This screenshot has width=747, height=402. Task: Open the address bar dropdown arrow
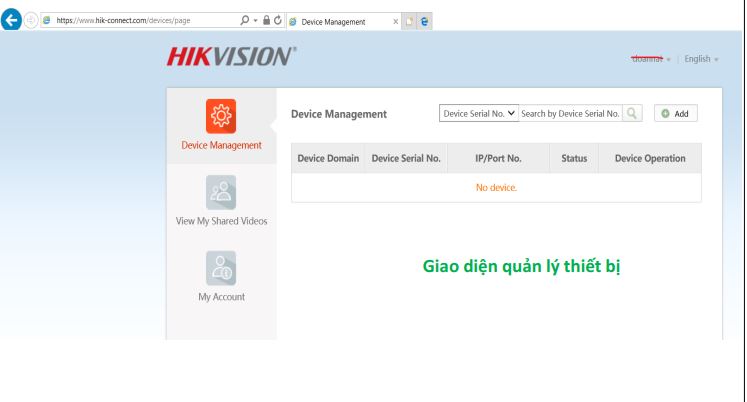tap(256, 20)
